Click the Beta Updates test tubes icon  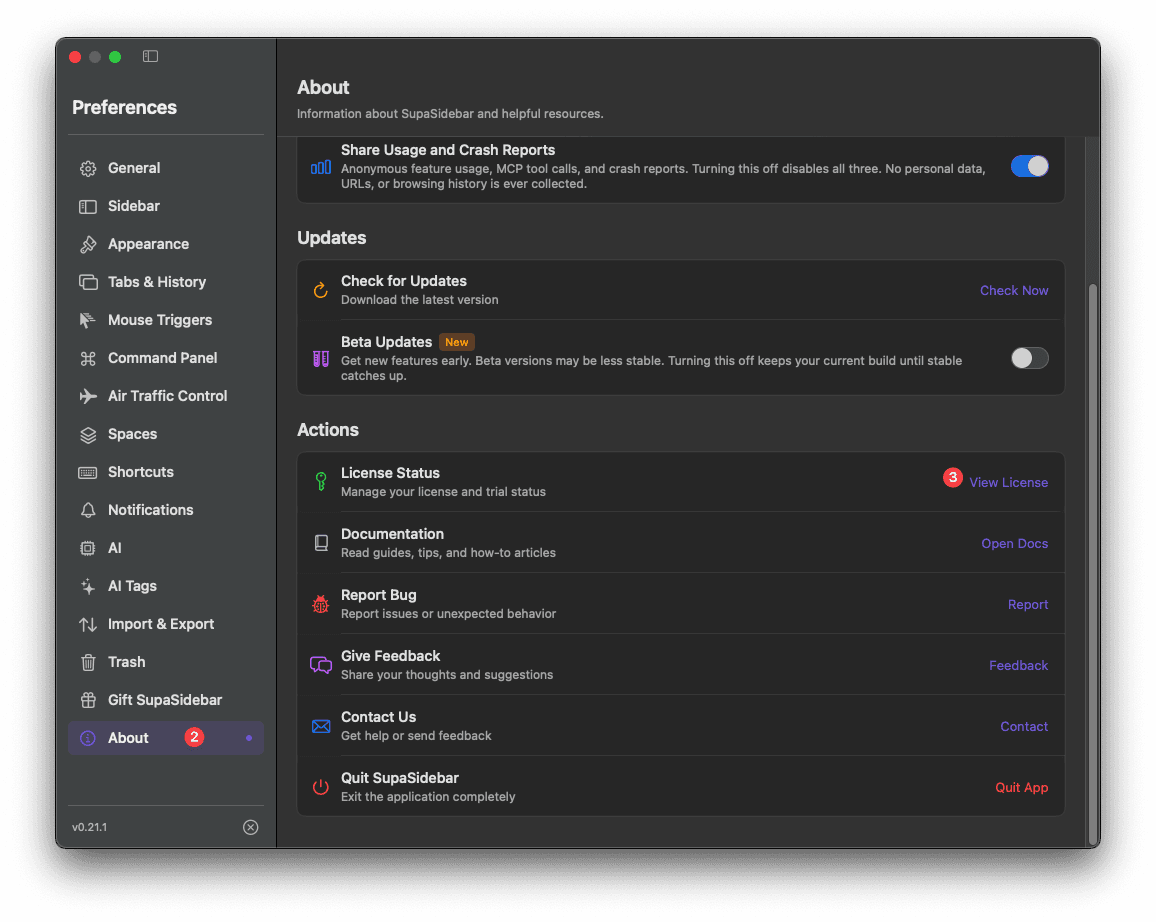(x=321, y=359)
